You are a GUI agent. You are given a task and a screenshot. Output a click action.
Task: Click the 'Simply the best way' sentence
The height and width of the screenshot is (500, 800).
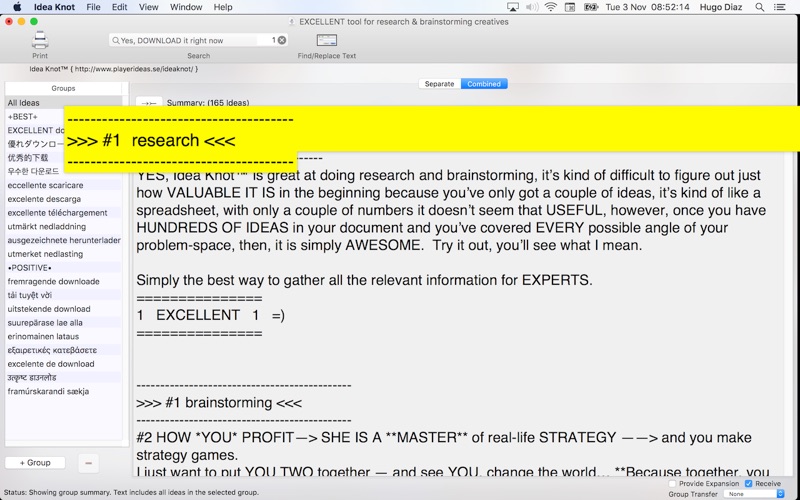(364, 280)
